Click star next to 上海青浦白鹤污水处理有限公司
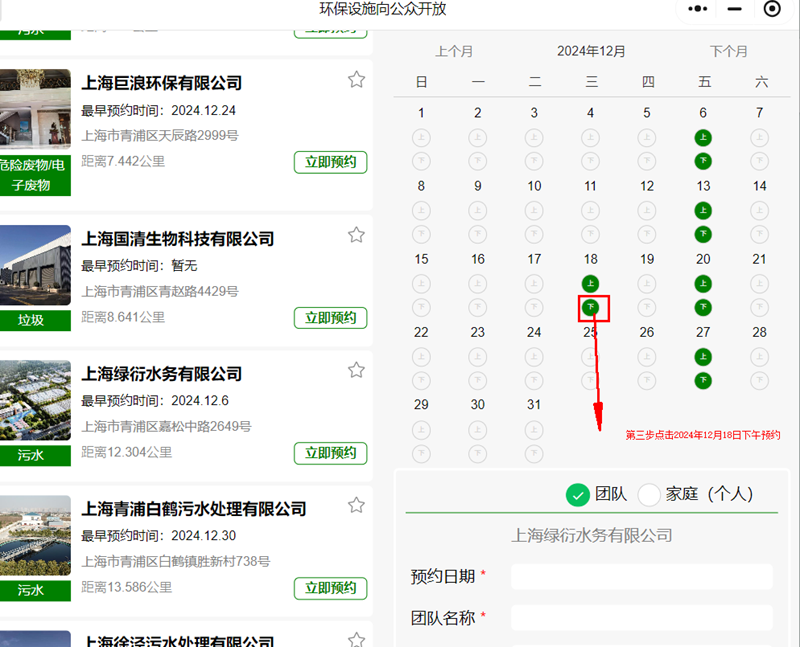The image size is (800, 647). click(x=356, y=505)
